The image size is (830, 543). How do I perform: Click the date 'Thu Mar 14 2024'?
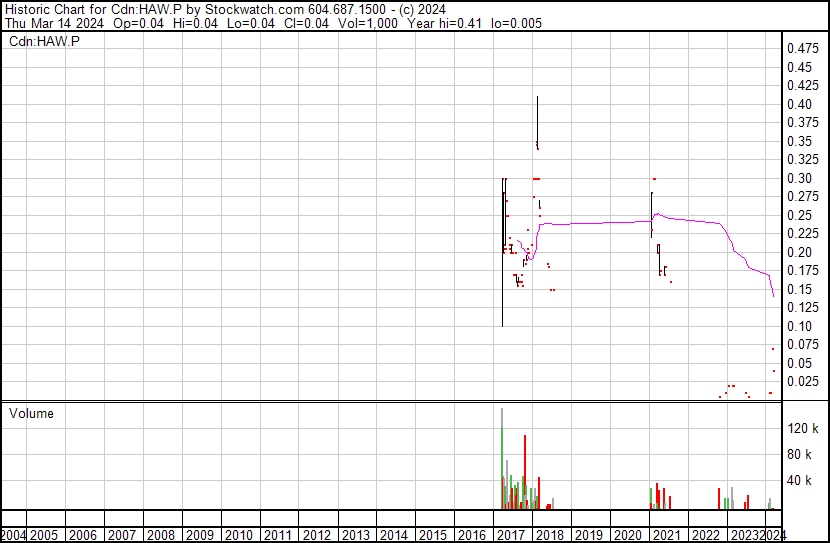pyautogui.click(x=55, y=23)
